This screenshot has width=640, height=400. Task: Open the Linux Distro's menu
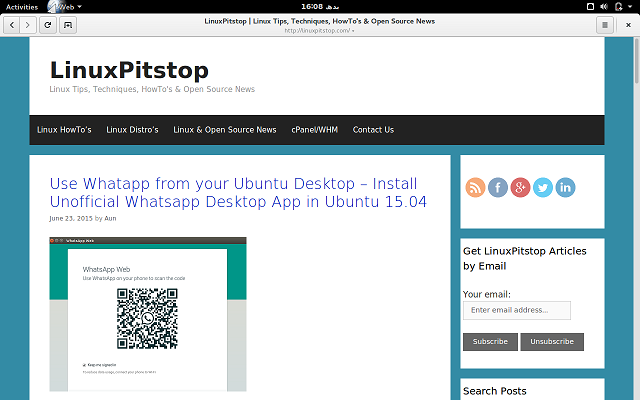click(132, 130)
